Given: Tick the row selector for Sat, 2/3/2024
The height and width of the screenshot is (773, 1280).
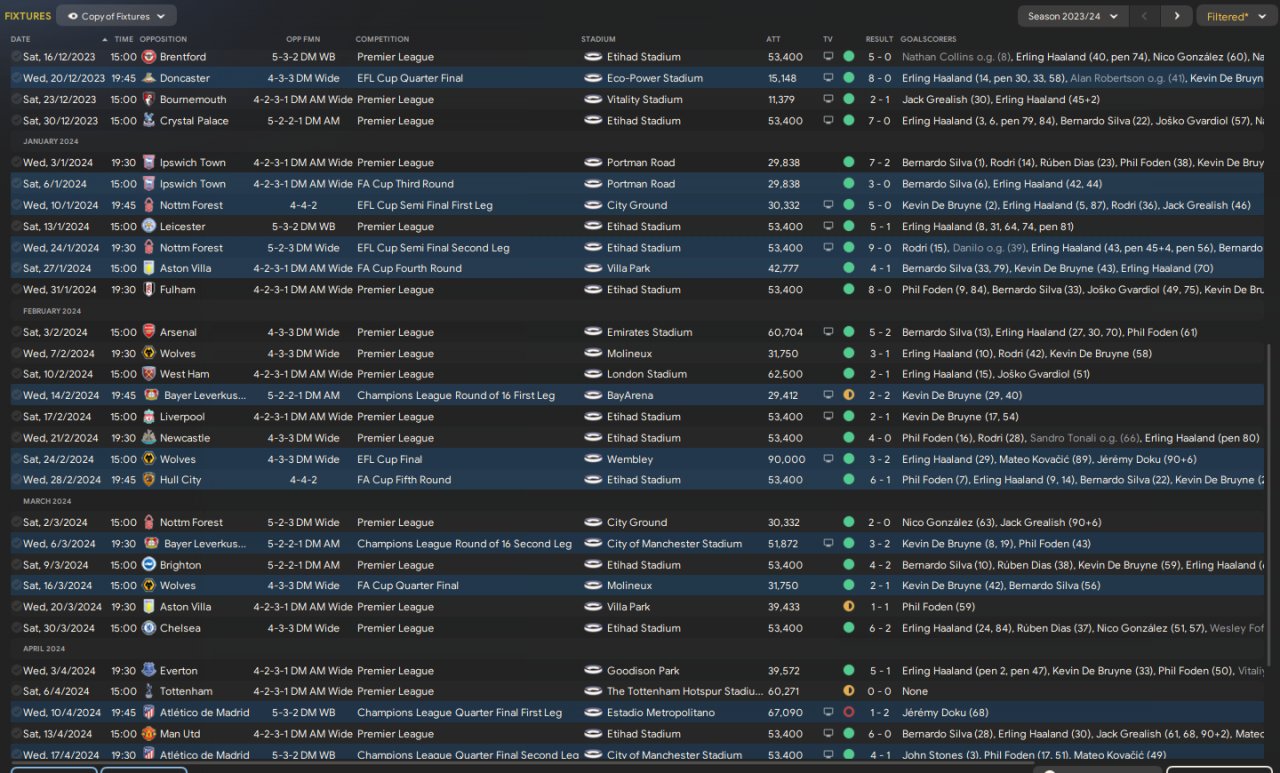Looking at the screenshot, I should tap(16, 522).
